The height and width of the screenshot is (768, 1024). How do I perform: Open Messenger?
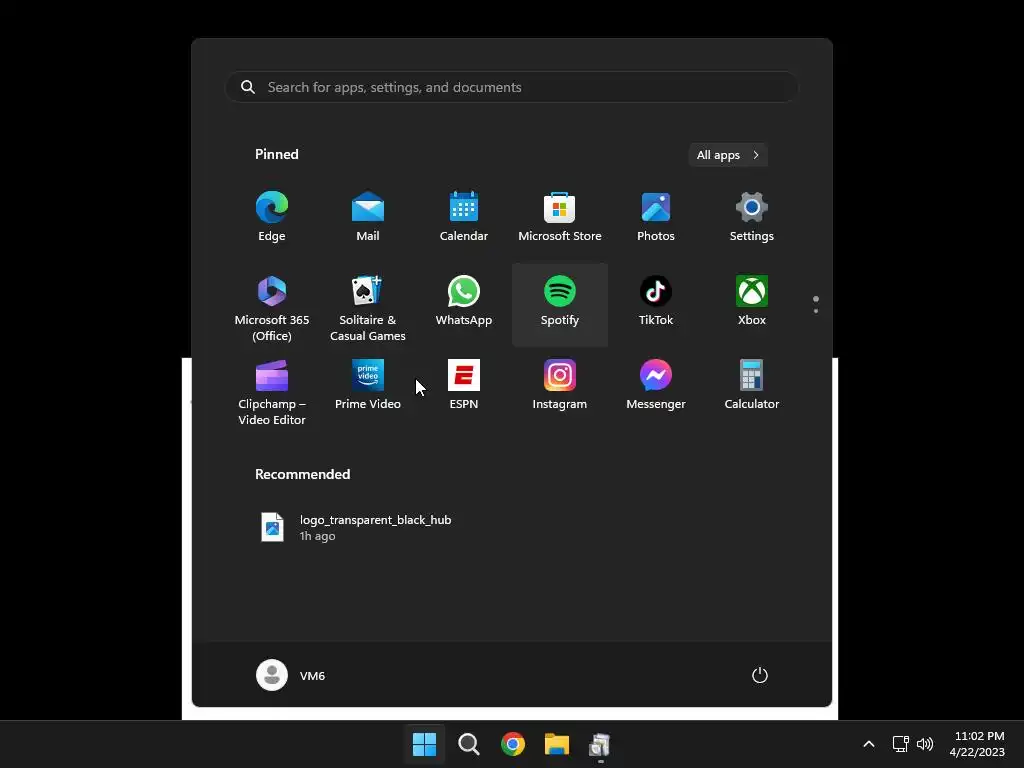[x=656, y=389]
